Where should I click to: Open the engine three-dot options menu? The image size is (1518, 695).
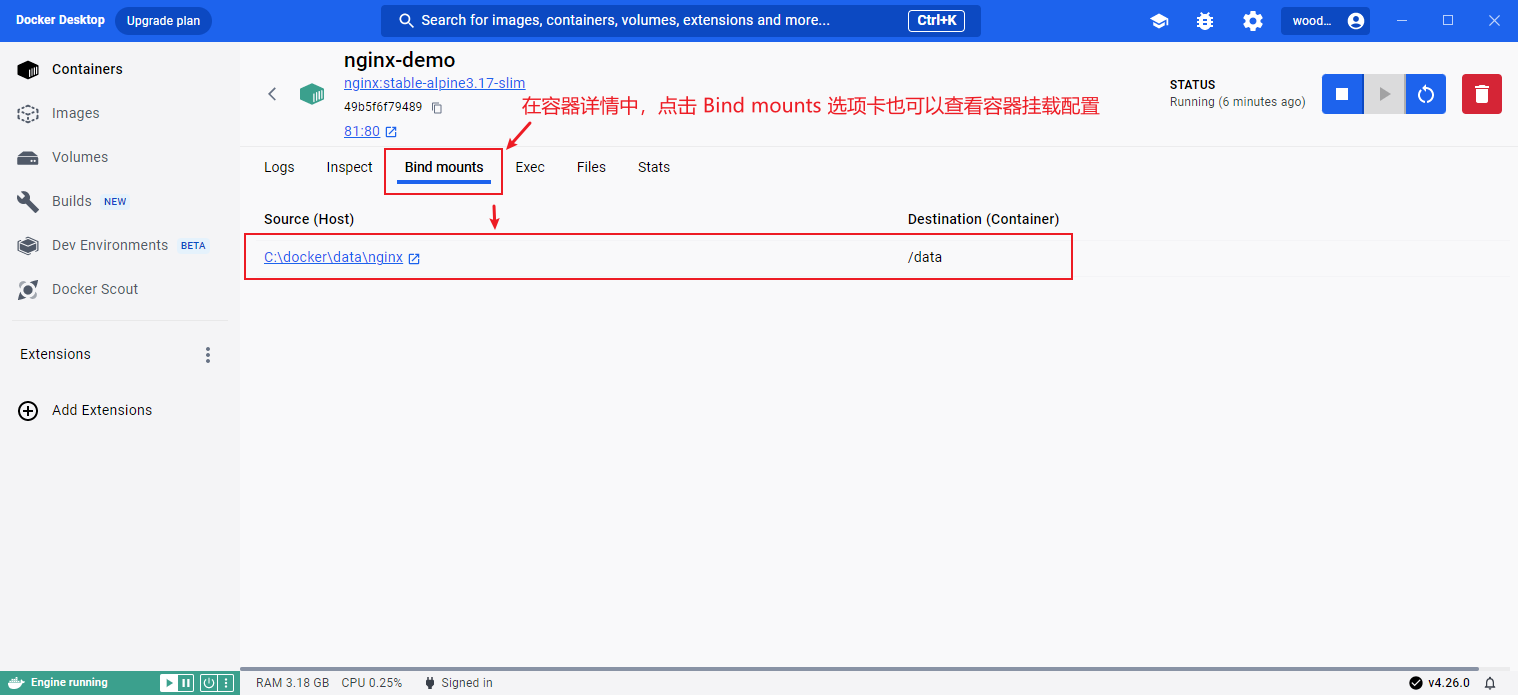(x=226, y=683)
